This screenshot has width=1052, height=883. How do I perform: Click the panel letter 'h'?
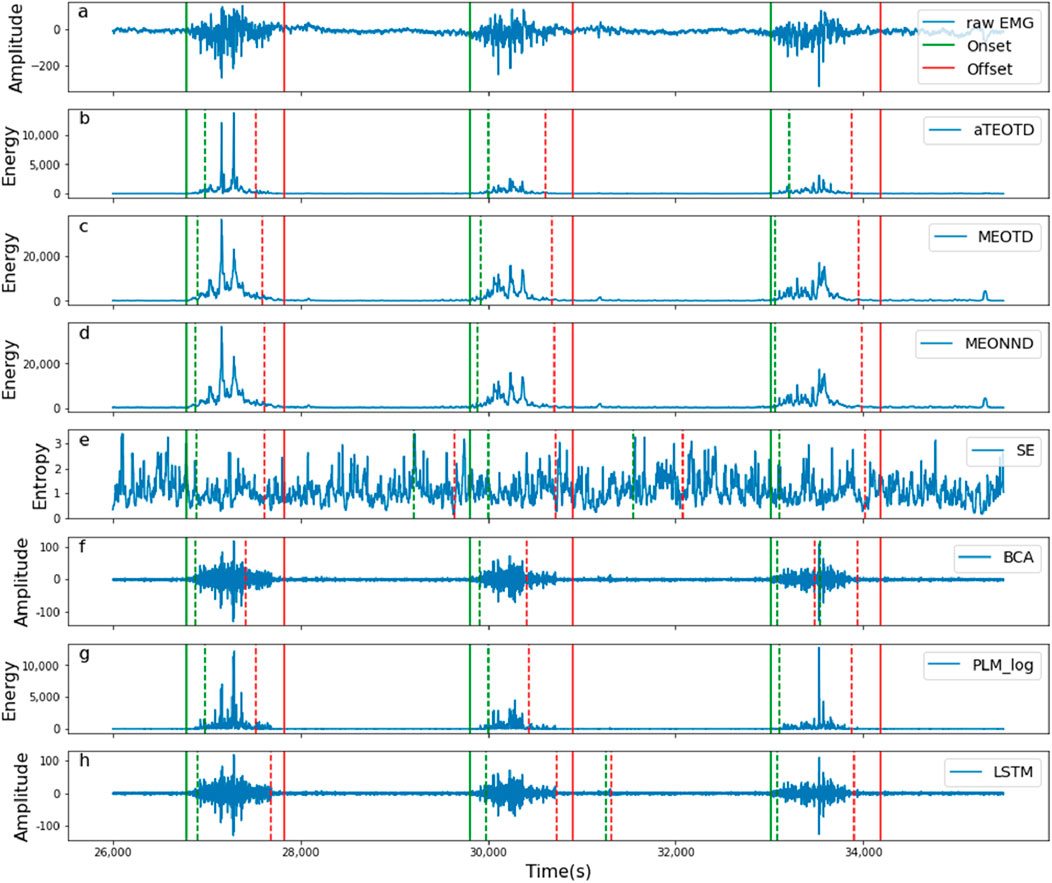(x=84, y=760)
